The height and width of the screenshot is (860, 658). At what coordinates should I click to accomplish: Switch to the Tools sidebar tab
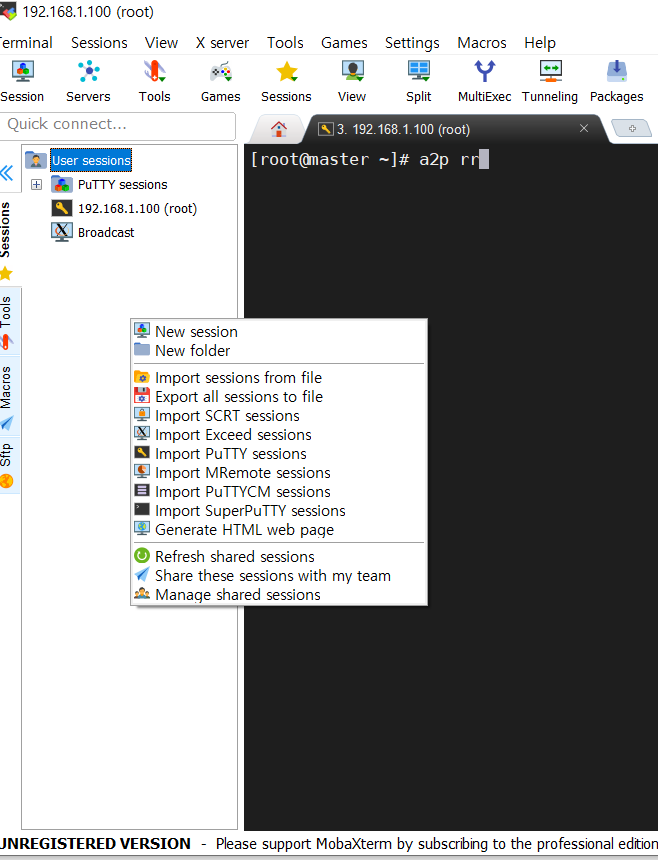pos(7,322)
